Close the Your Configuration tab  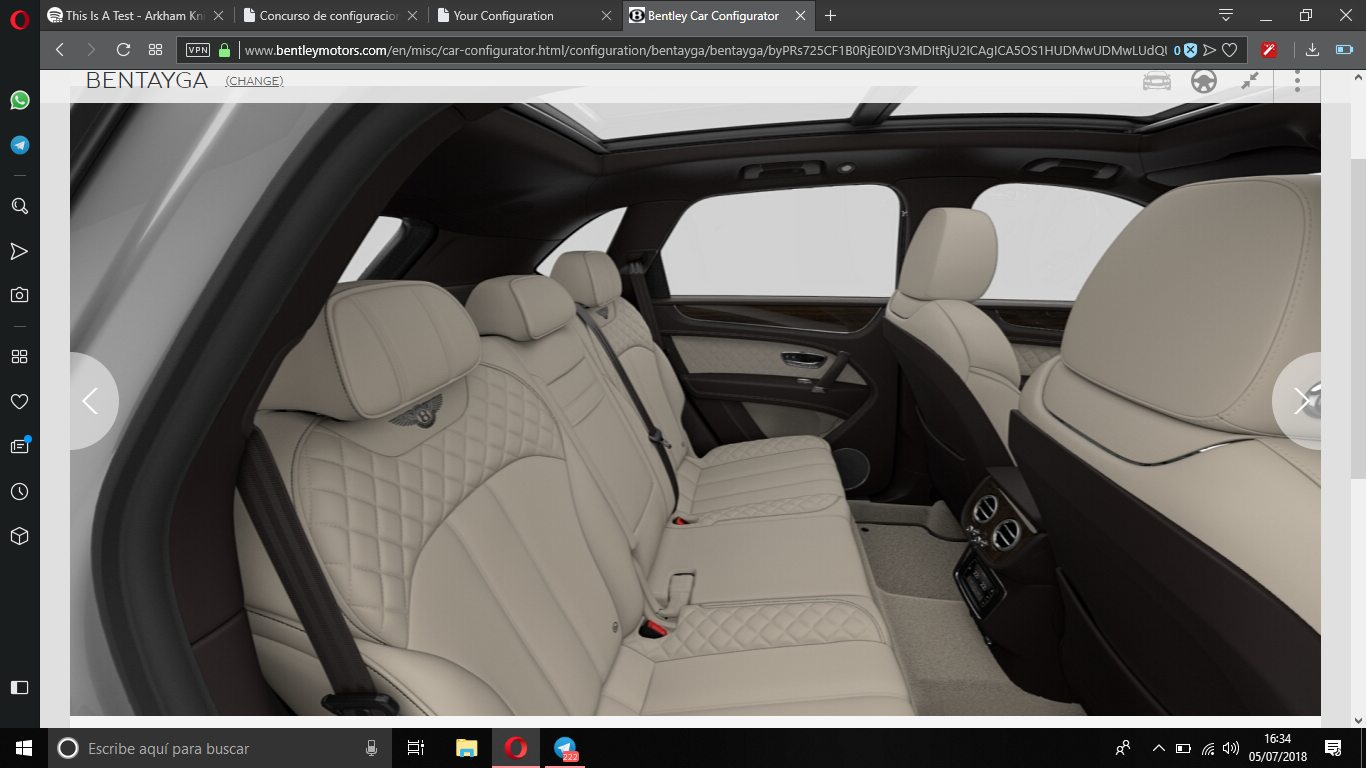[x=606, y=16]
